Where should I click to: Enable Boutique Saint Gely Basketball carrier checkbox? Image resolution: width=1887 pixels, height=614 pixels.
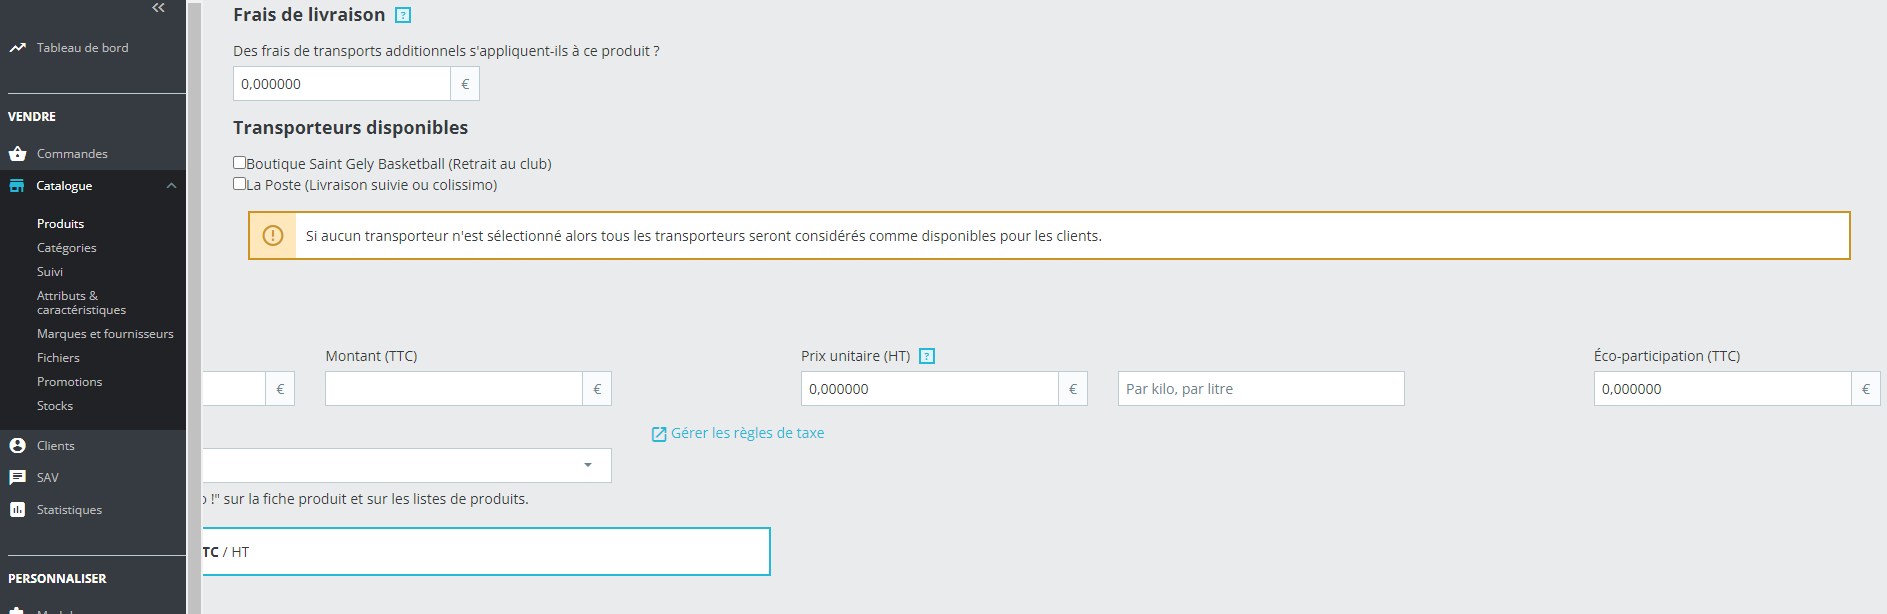[240, 163]
